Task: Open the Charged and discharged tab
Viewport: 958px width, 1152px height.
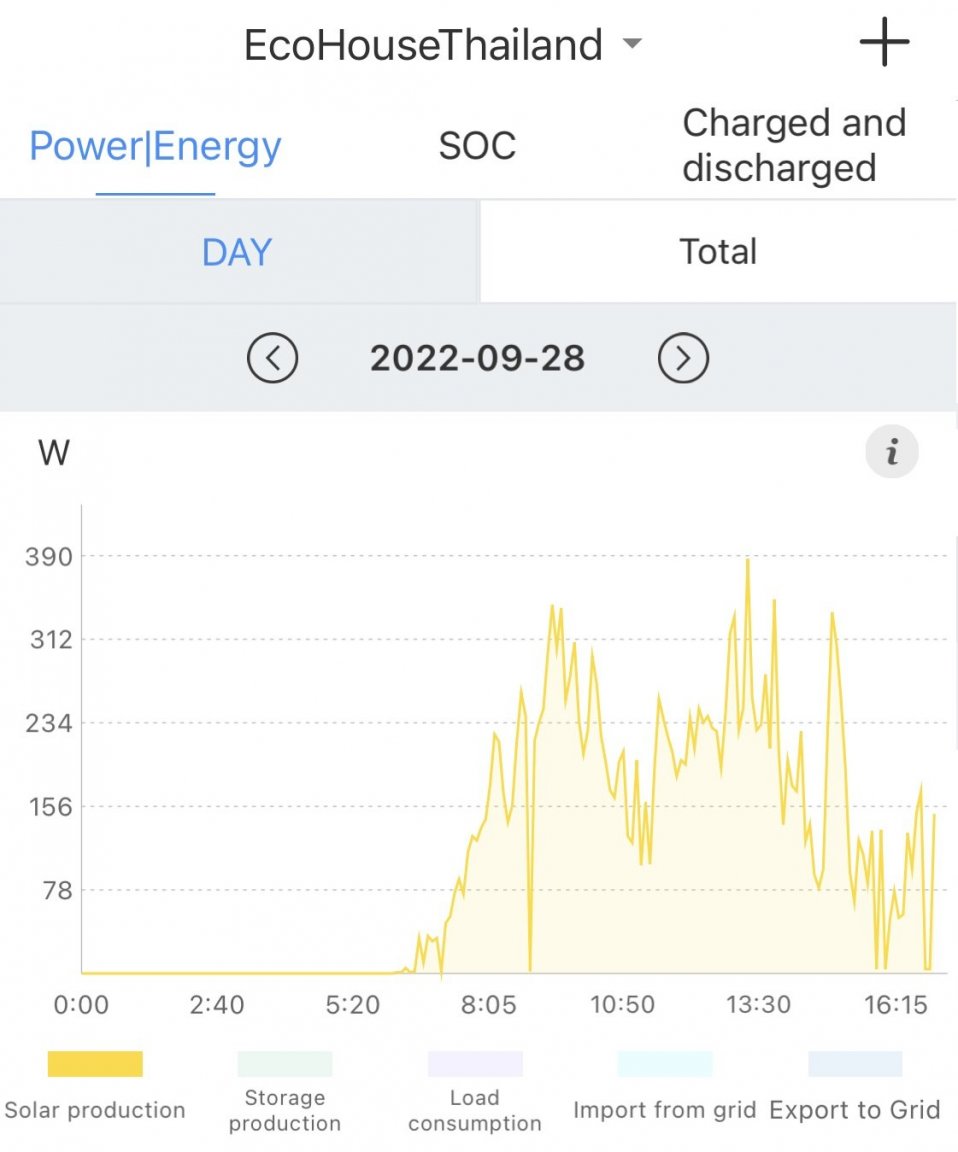Action: pos(794,145)
